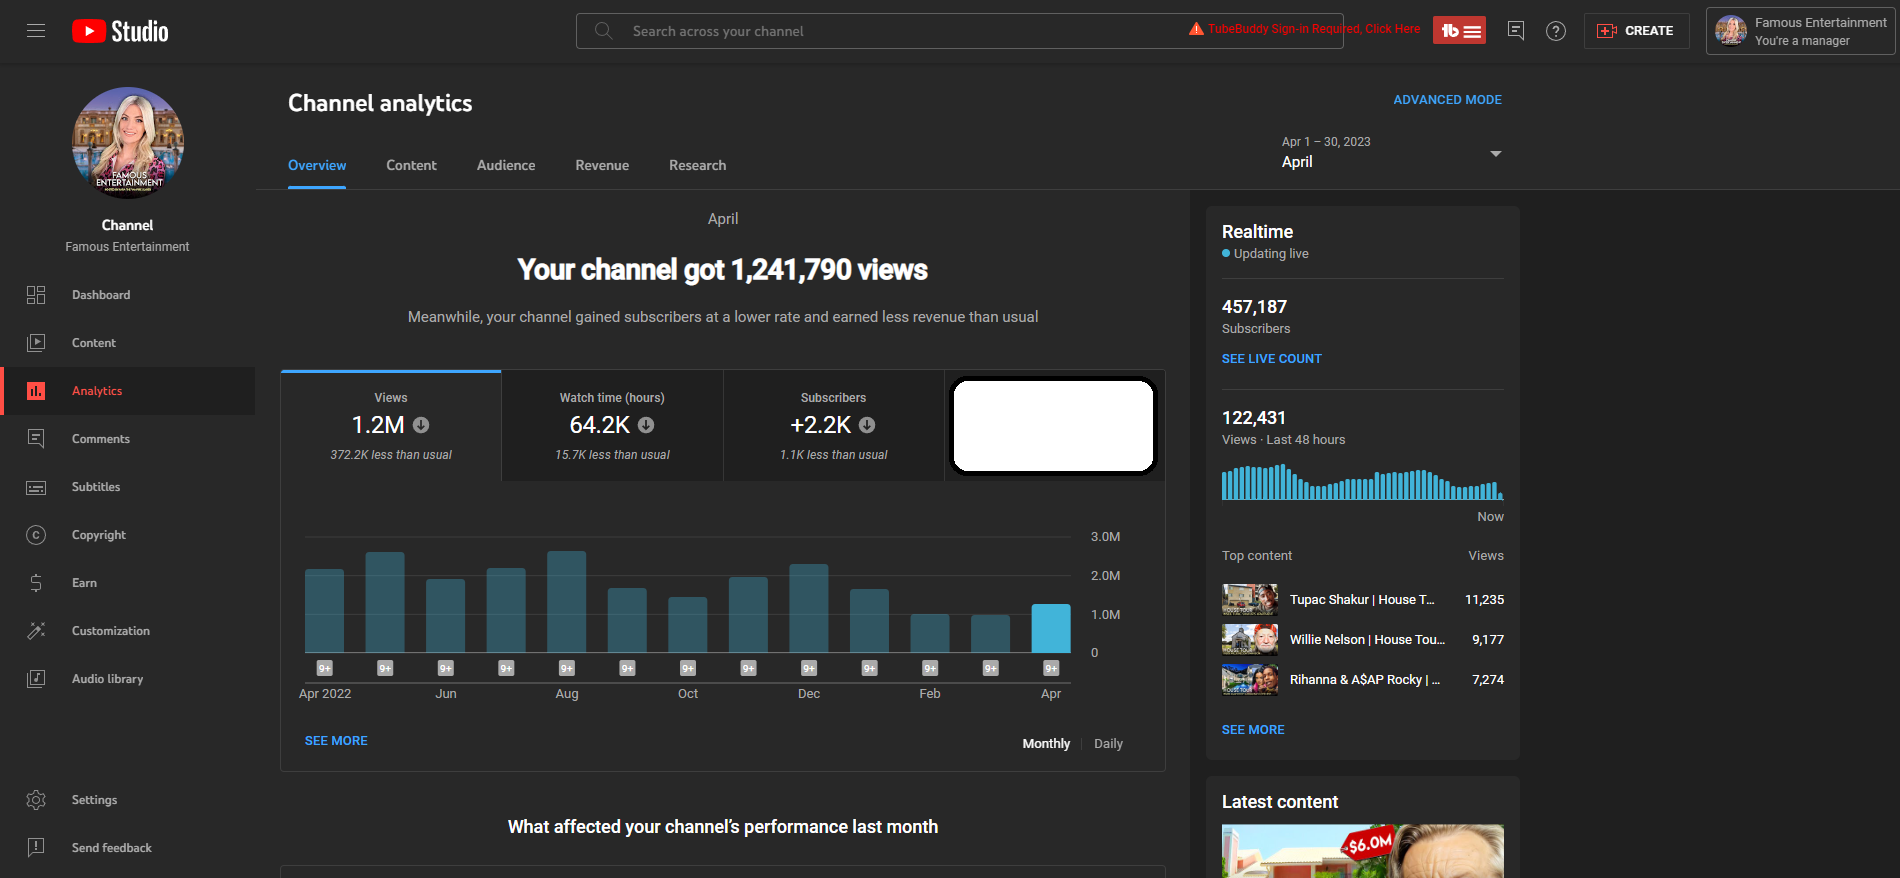Open the account avatar in the header
The width and height of the screenshot is (1900, 878).
[x=1731, y=31]
